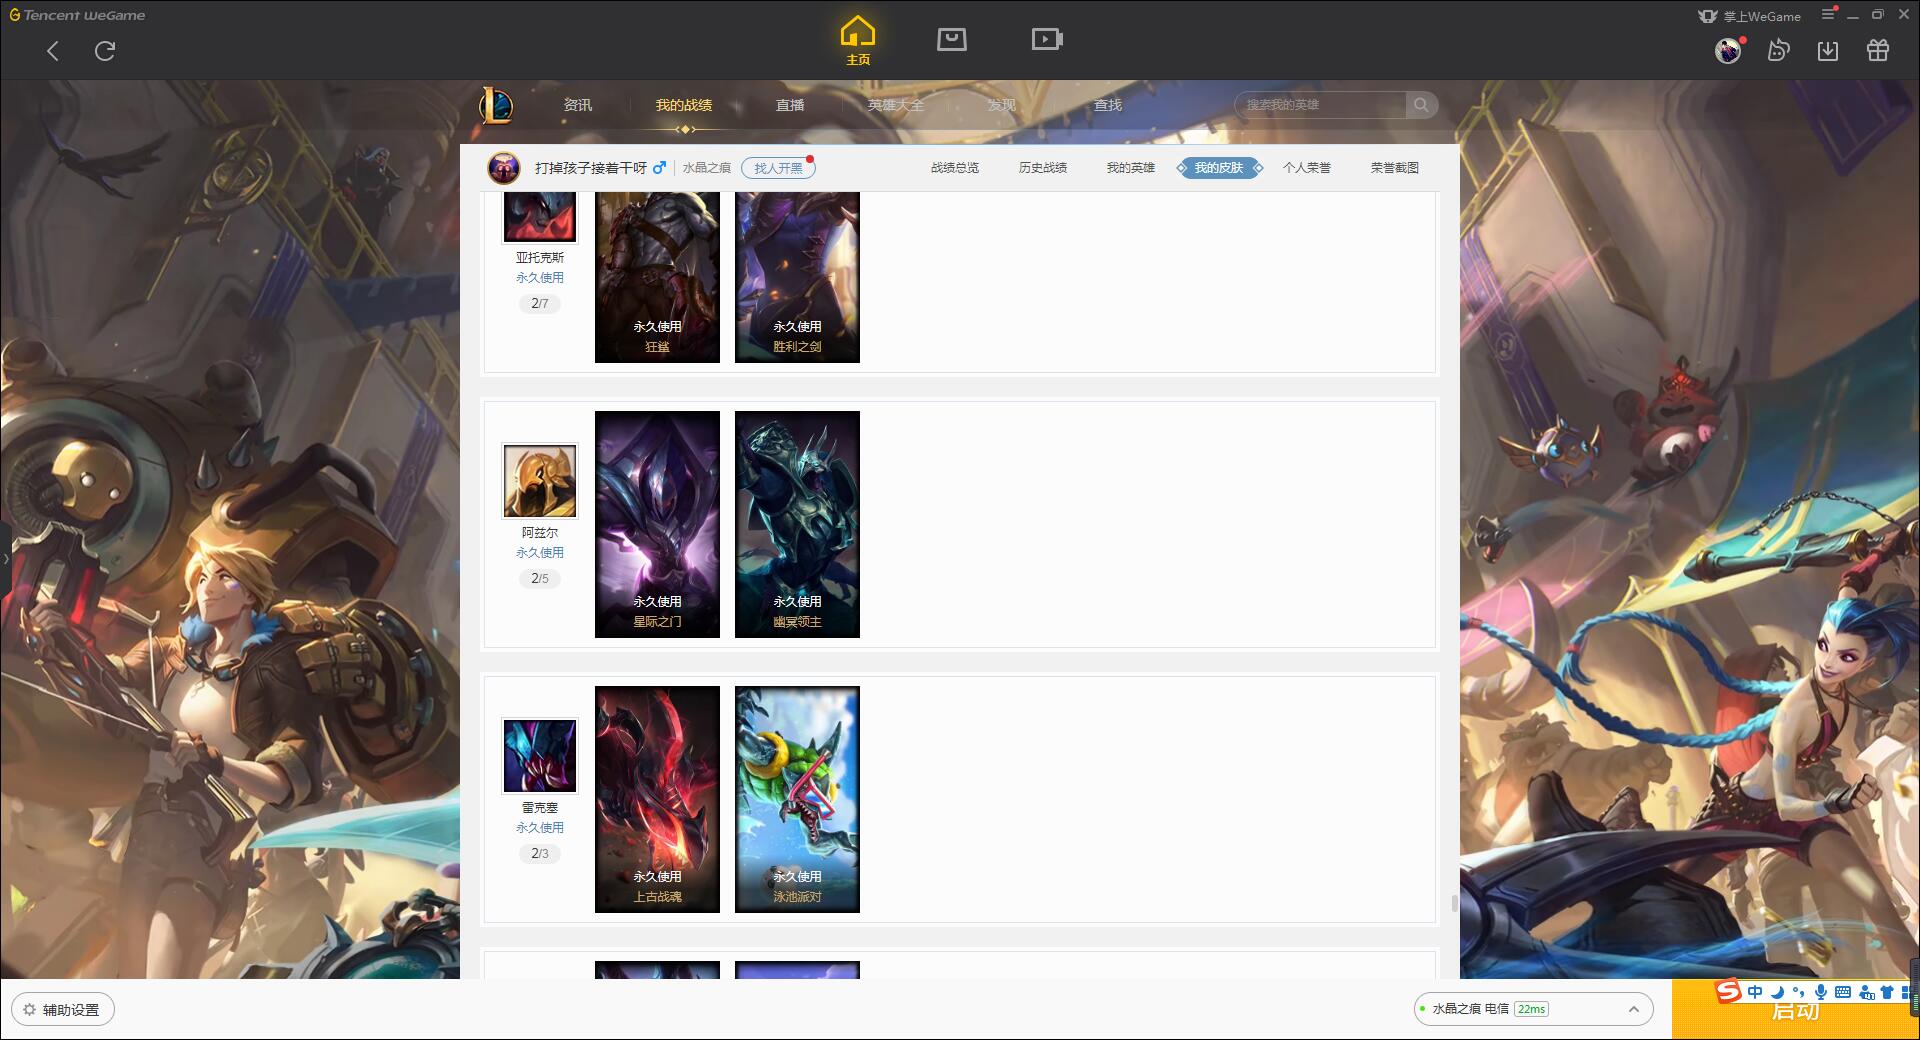The width and height of the screenshot is (1920, 1040).
Task: Open the store bag icon
Action: [x=952, y=39]
